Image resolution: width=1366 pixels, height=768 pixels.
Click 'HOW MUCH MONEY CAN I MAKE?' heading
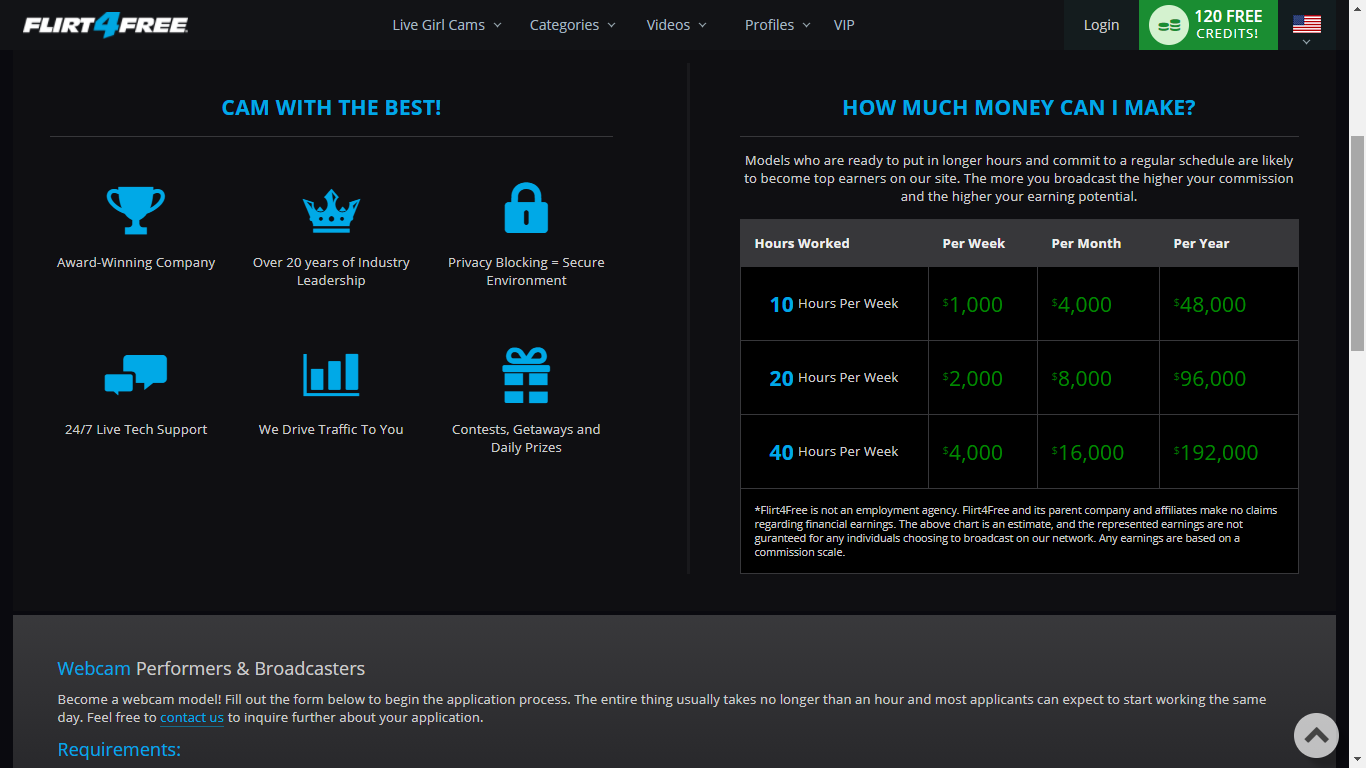1019,108
